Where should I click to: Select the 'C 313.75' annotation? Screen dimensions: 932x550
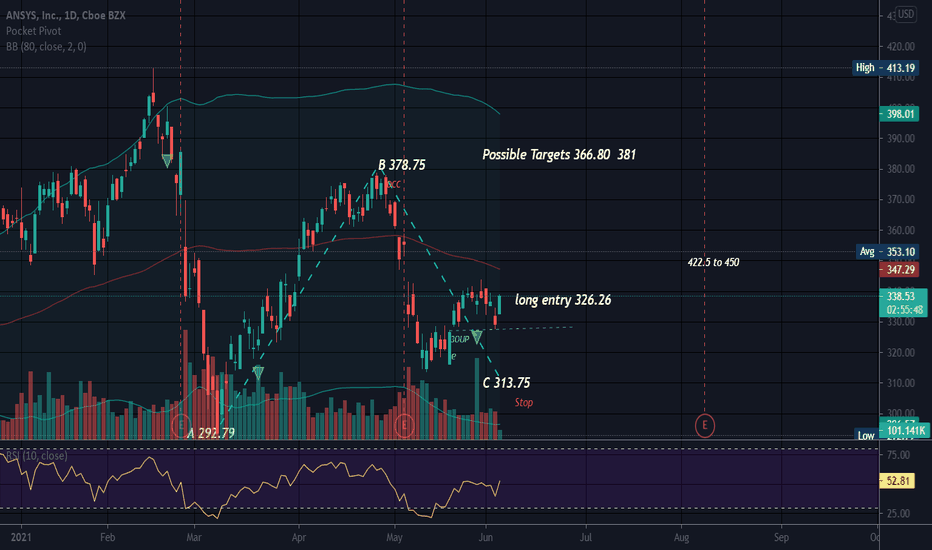pos(506,383)
